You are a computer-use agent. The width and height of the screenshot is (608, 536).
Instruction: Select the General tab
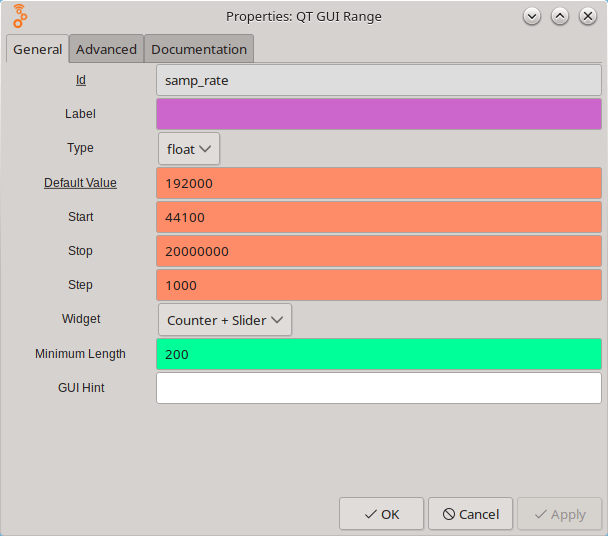[x=38, y=49]
